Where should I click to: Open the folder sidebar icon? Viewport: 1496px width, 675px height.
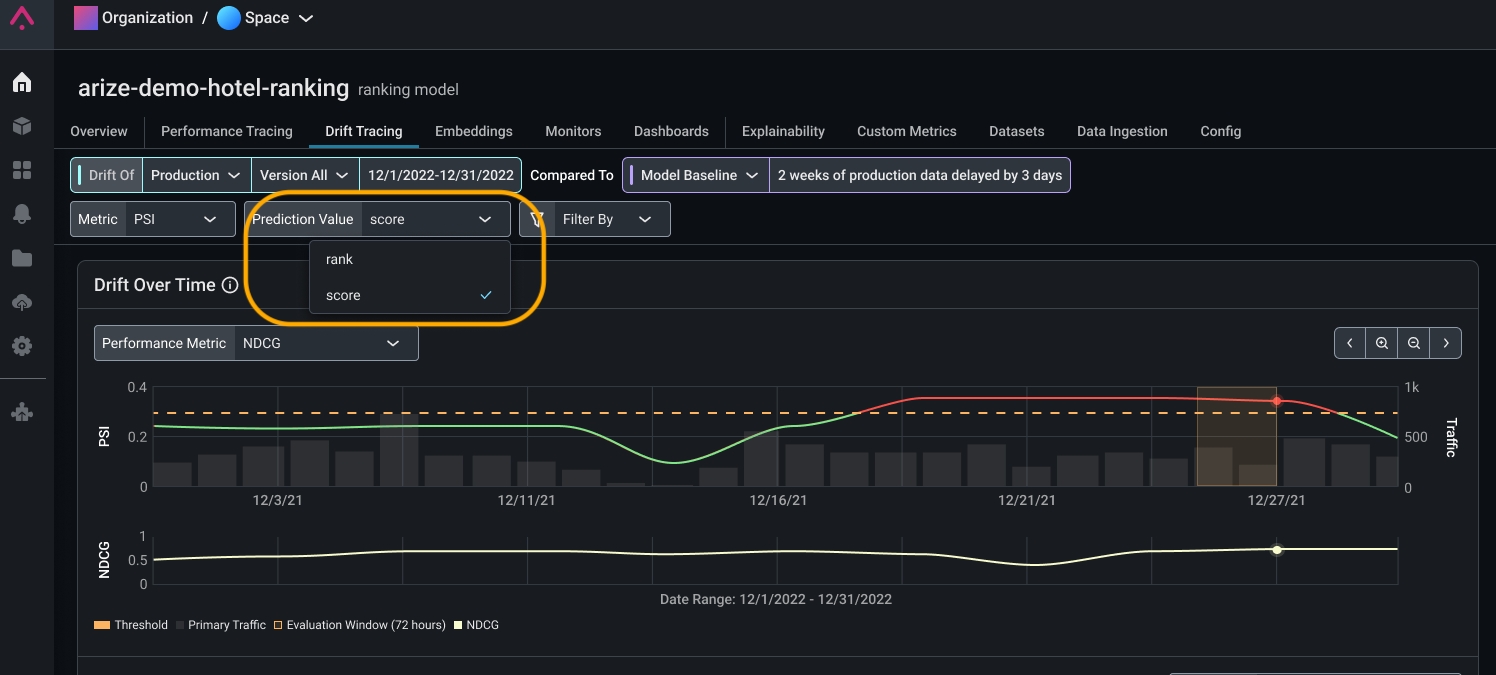[x=22, y=258]
